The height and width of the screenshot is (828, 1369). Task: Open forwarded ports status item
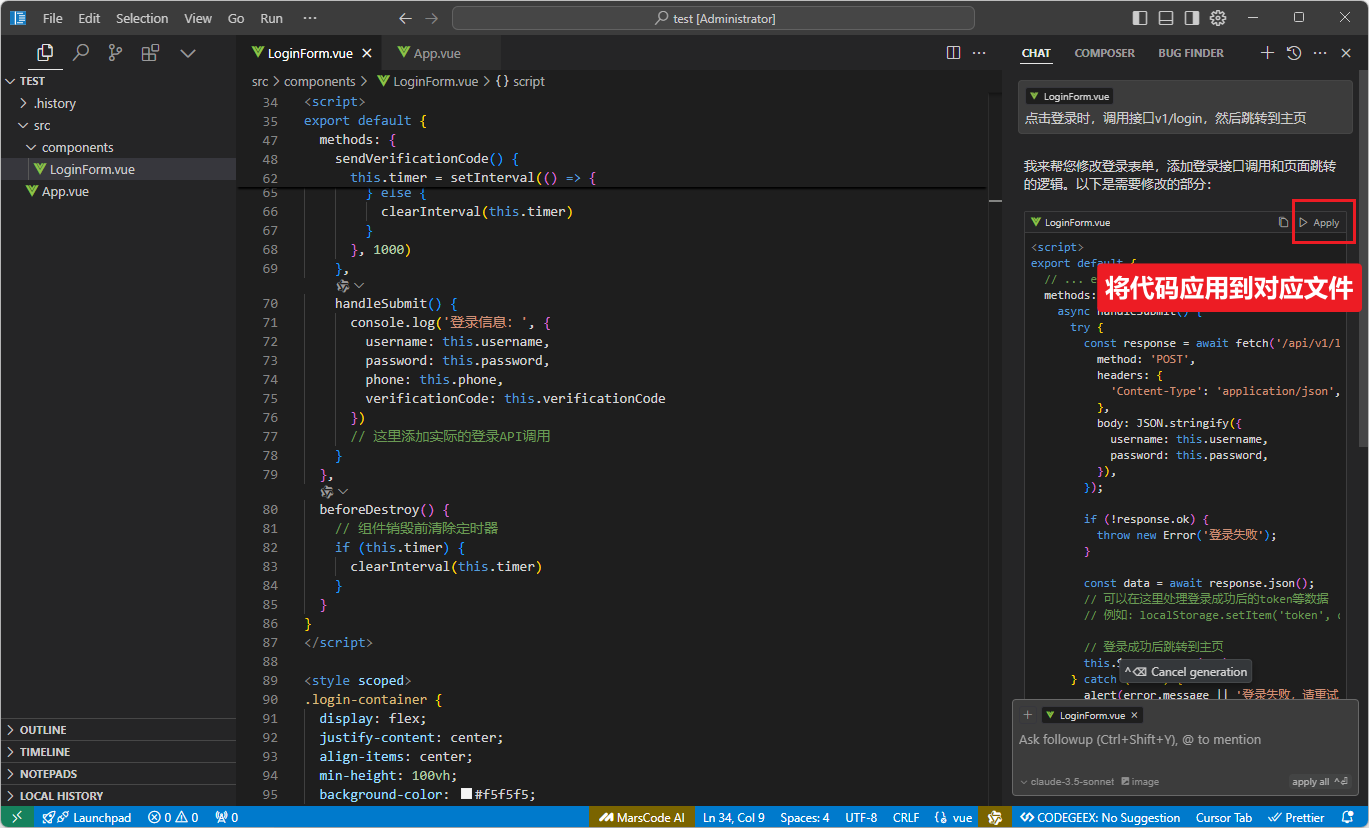tap(227, 817)
